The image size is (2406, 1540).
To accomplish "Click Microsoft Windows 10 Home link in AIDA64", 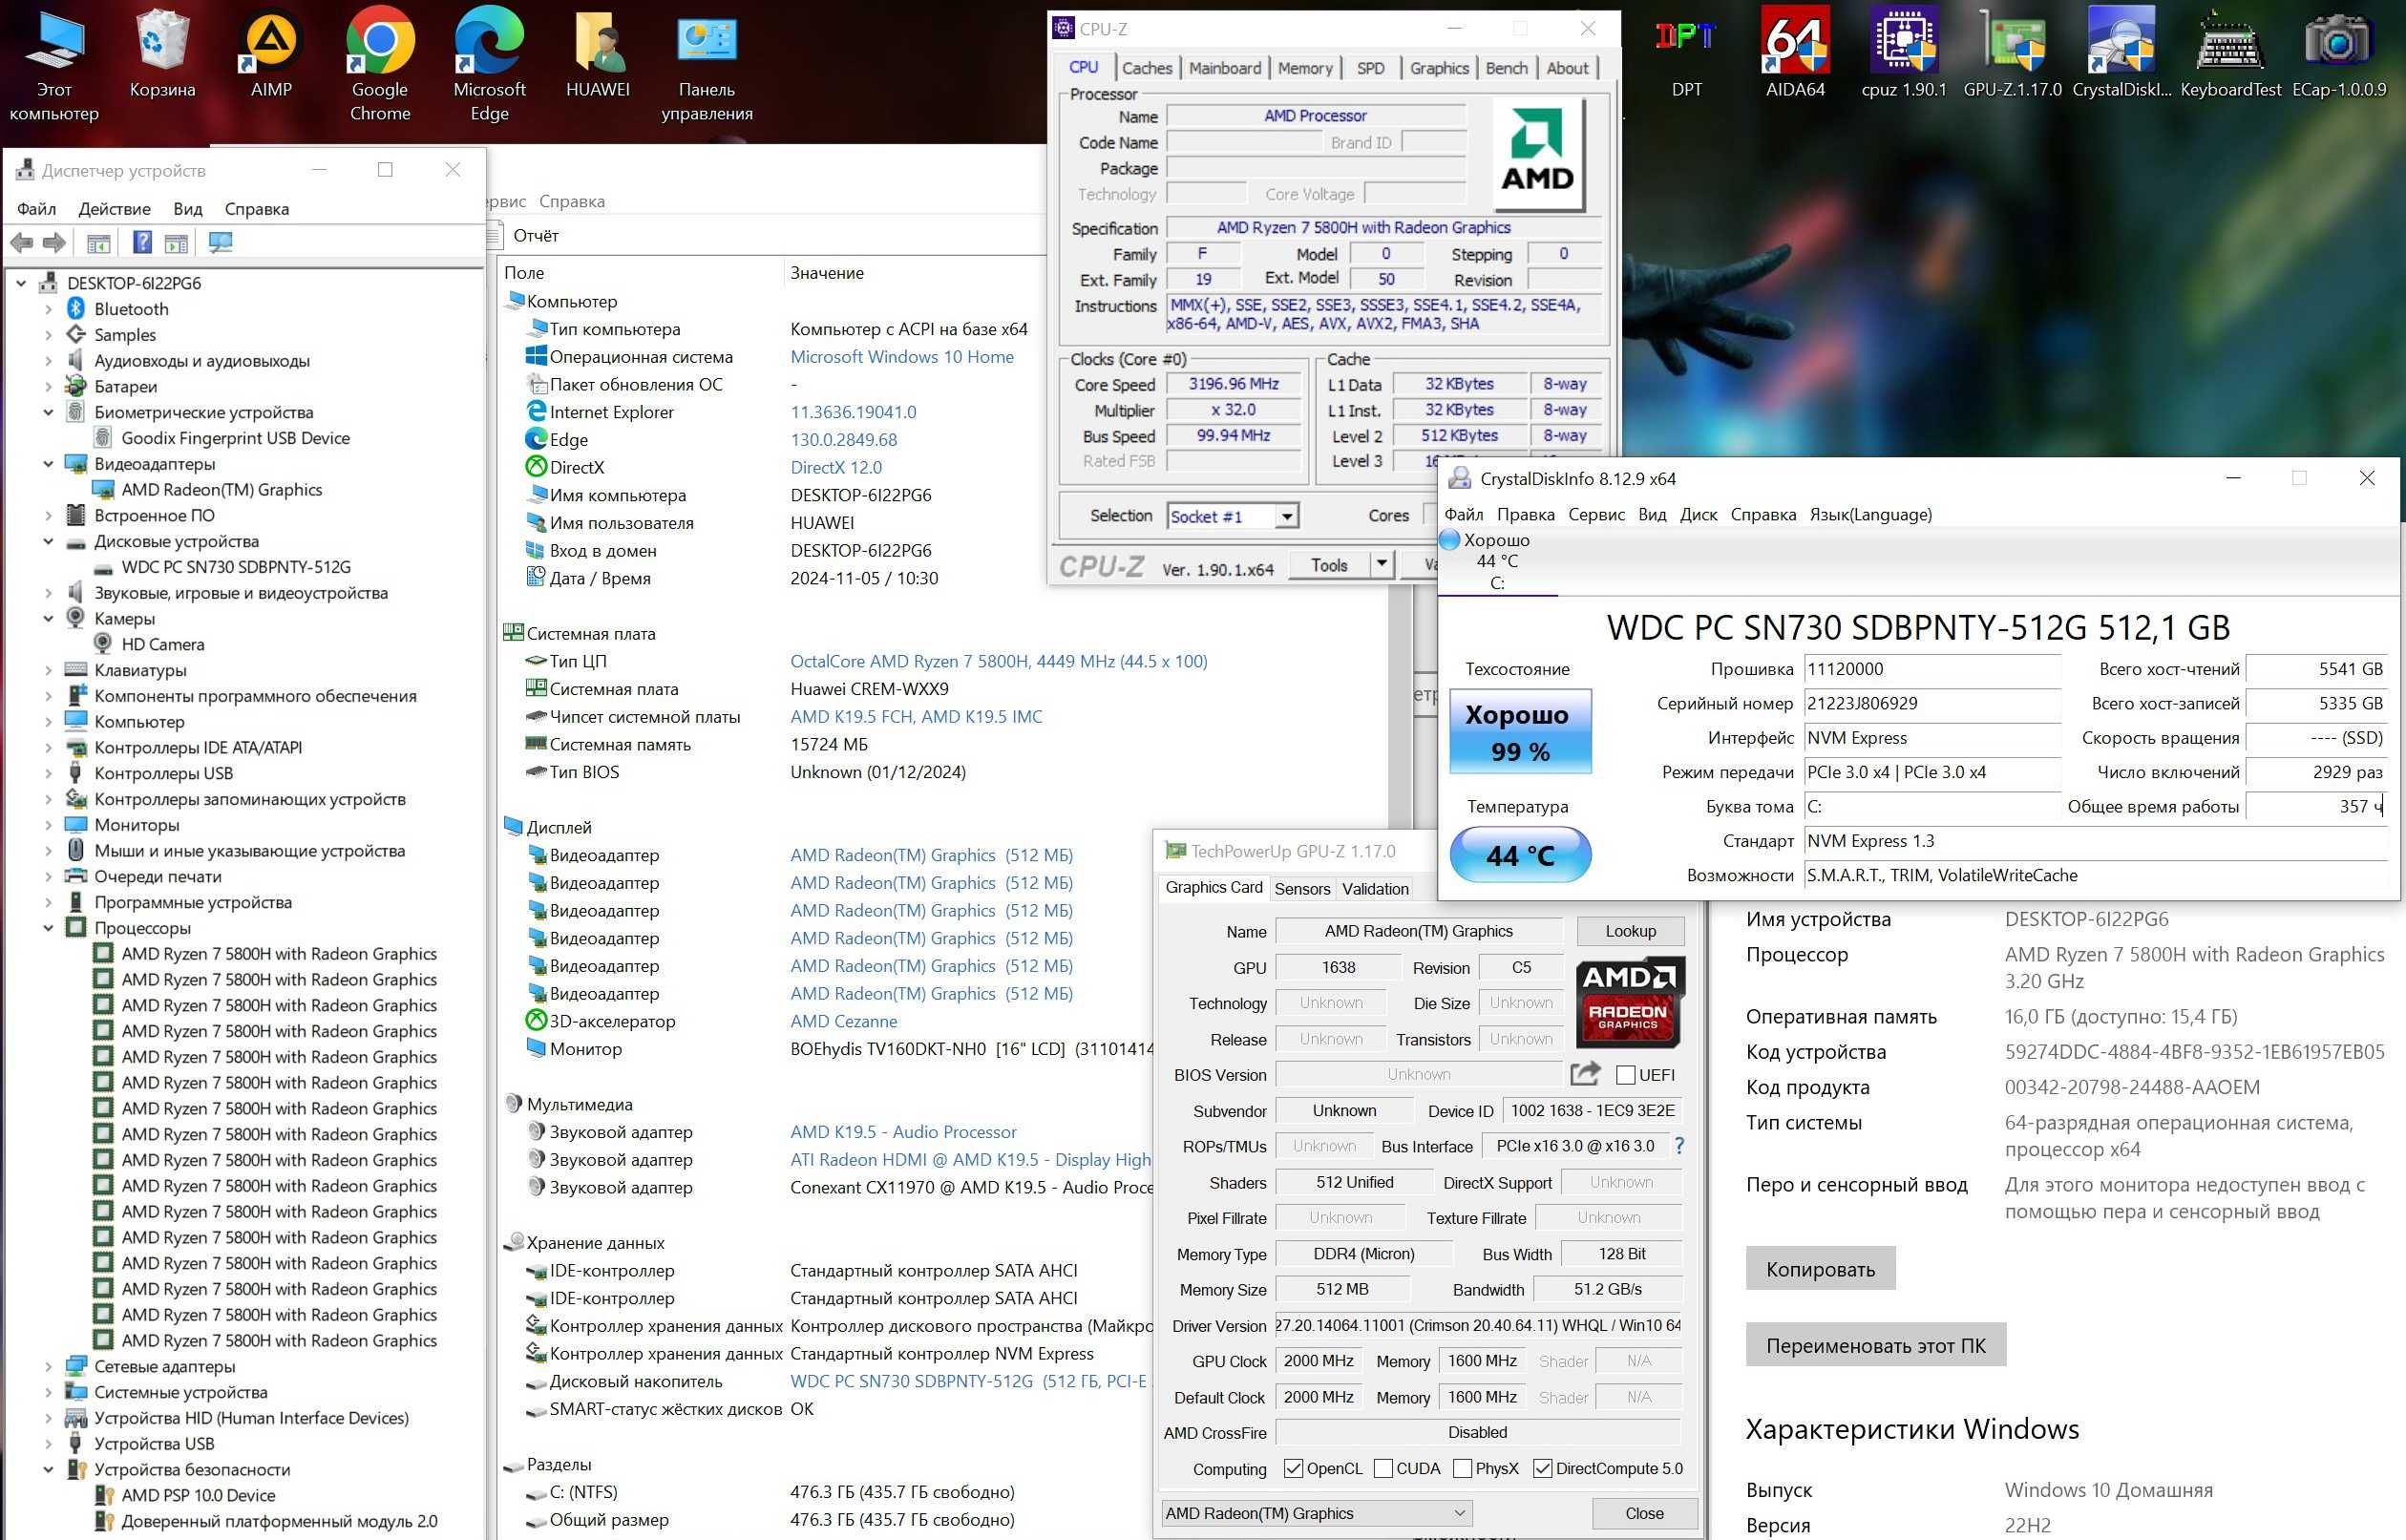I will [x=901, y=357].
